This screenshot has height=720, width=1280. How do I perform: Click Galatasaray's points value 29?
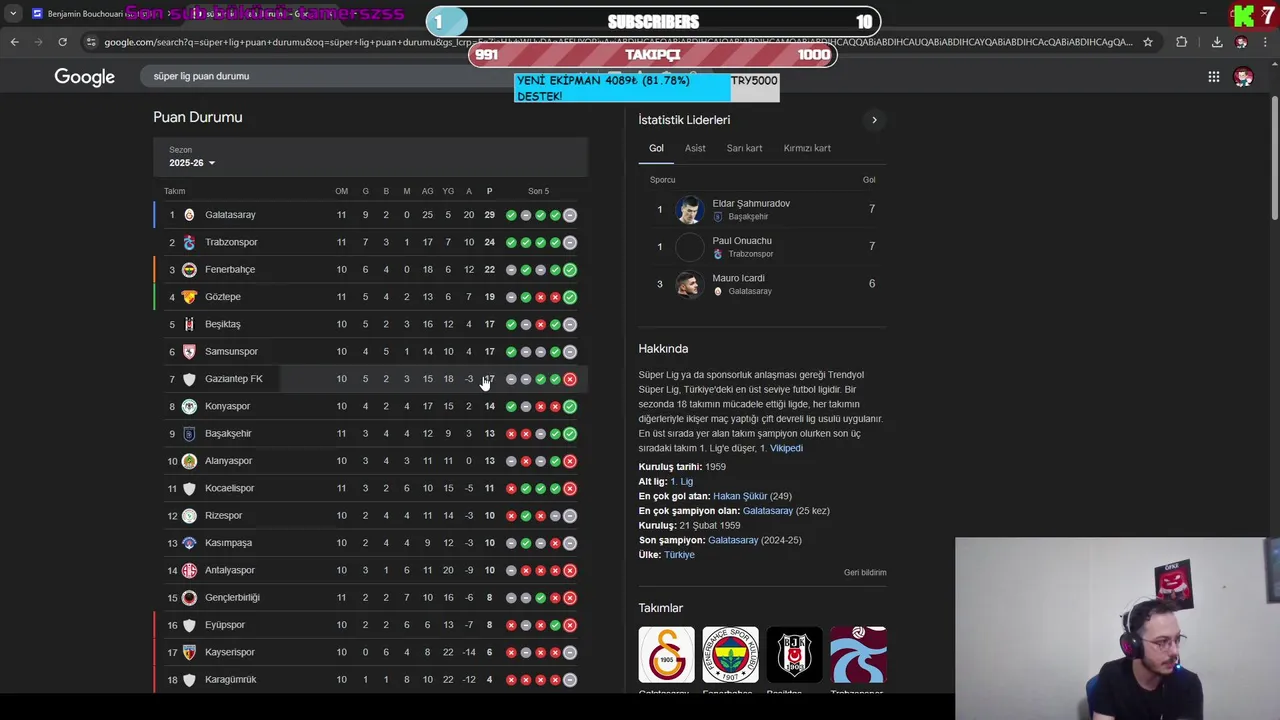point(489,215)
